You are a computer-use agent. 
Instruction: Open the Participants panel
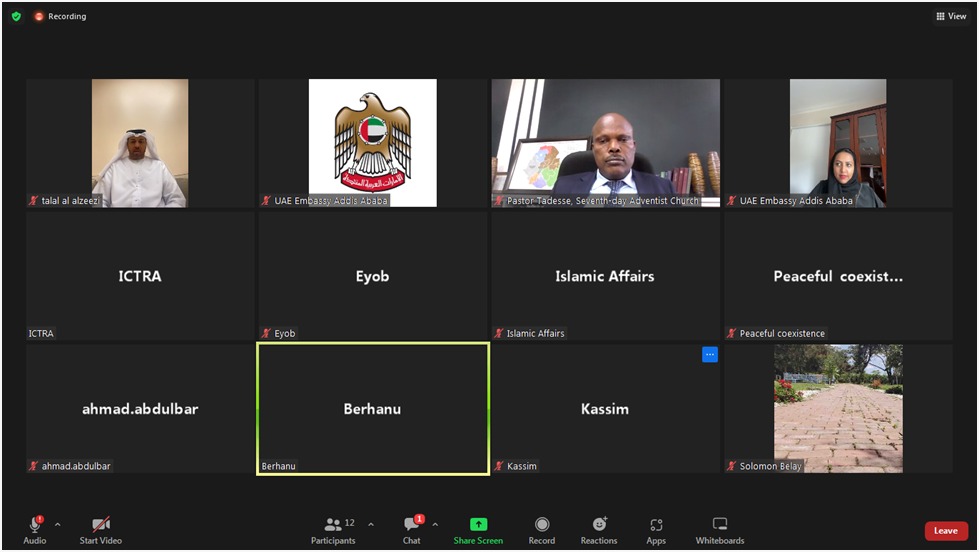pyautogui.click(x=333, y=531)
